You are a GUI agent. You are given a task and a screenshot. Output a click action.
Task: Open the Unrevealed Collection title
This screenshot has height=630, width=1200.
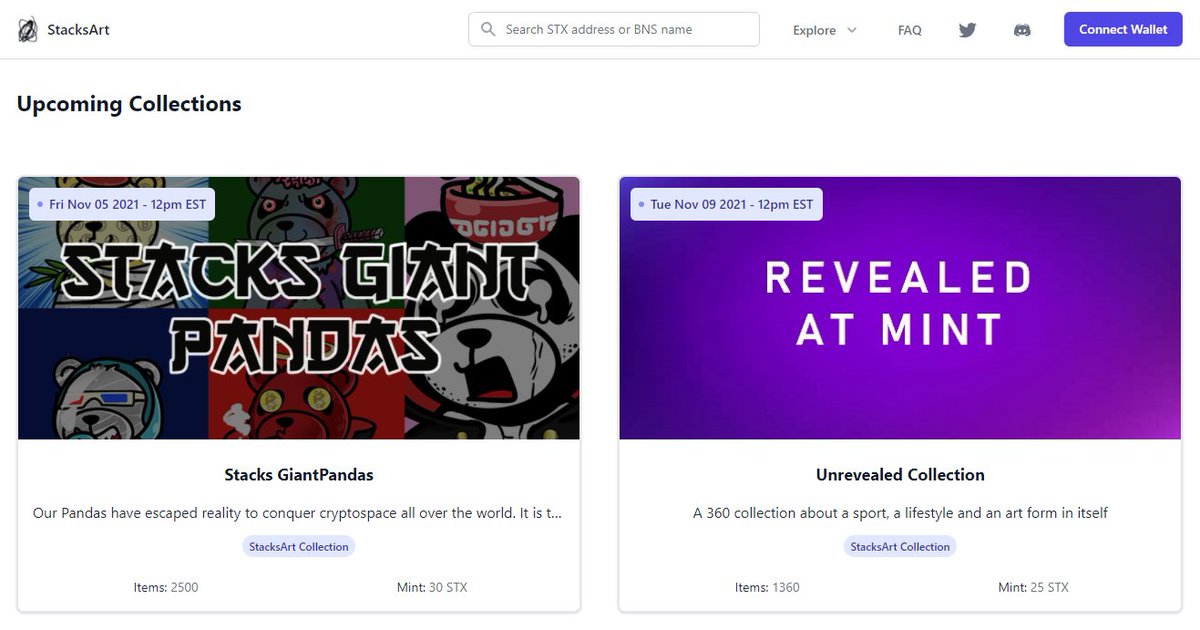(900, 474)
